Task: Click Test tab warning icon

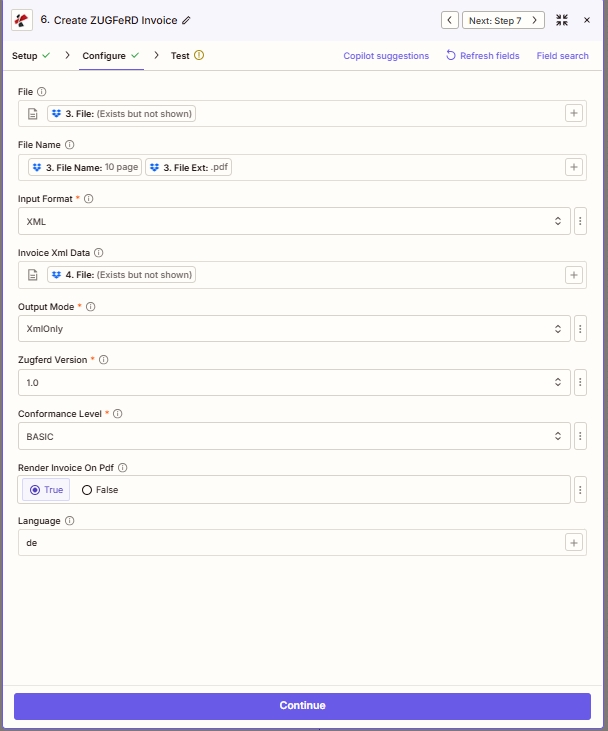Action: pyautogui.click(x=199, y=55)
